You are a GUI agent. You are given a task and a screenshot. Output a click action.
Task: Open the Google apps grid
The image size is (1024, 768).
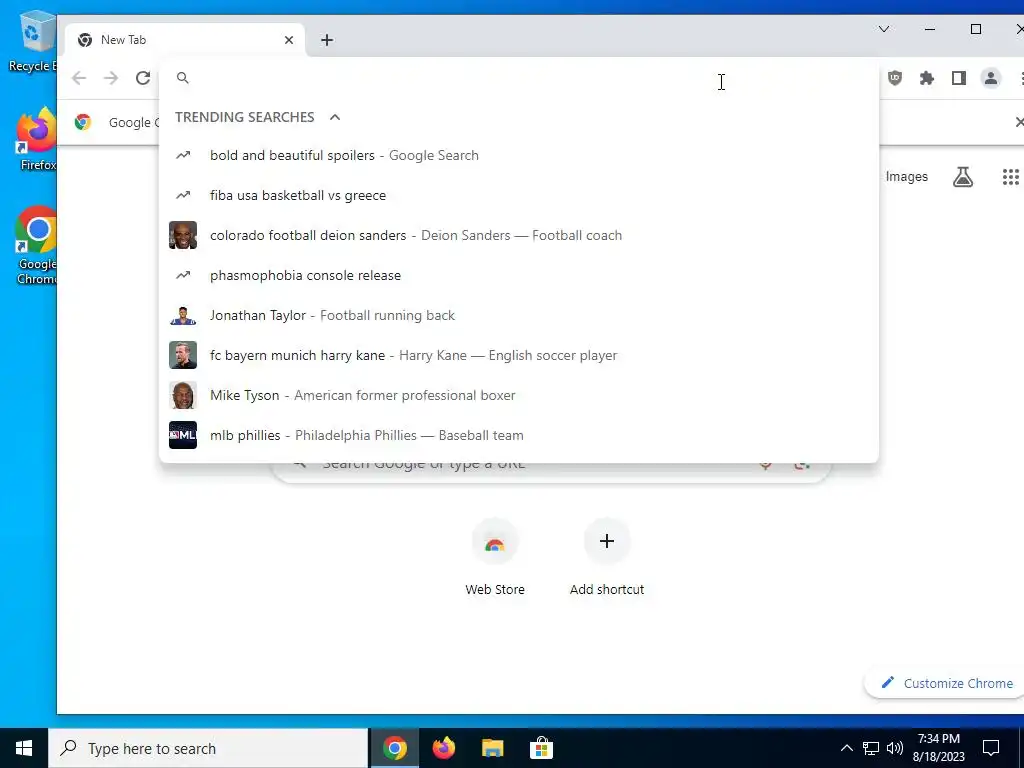click(1010, 176)
